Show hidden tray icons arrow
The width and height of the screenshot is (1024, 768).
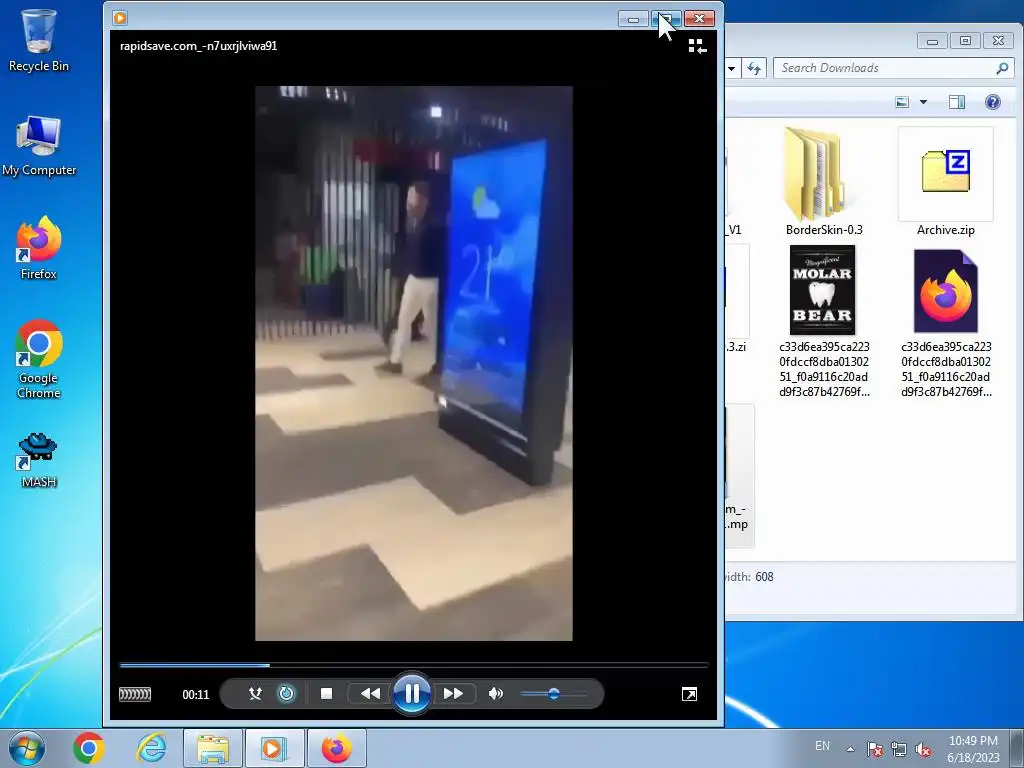pos(850,749)
